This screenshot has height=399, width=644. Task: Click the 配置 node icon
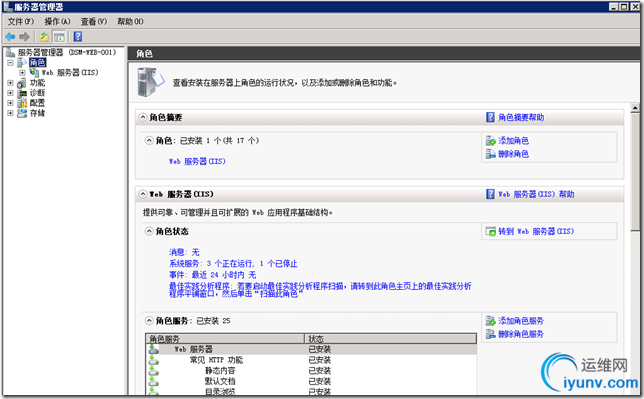tap(22, 103)
